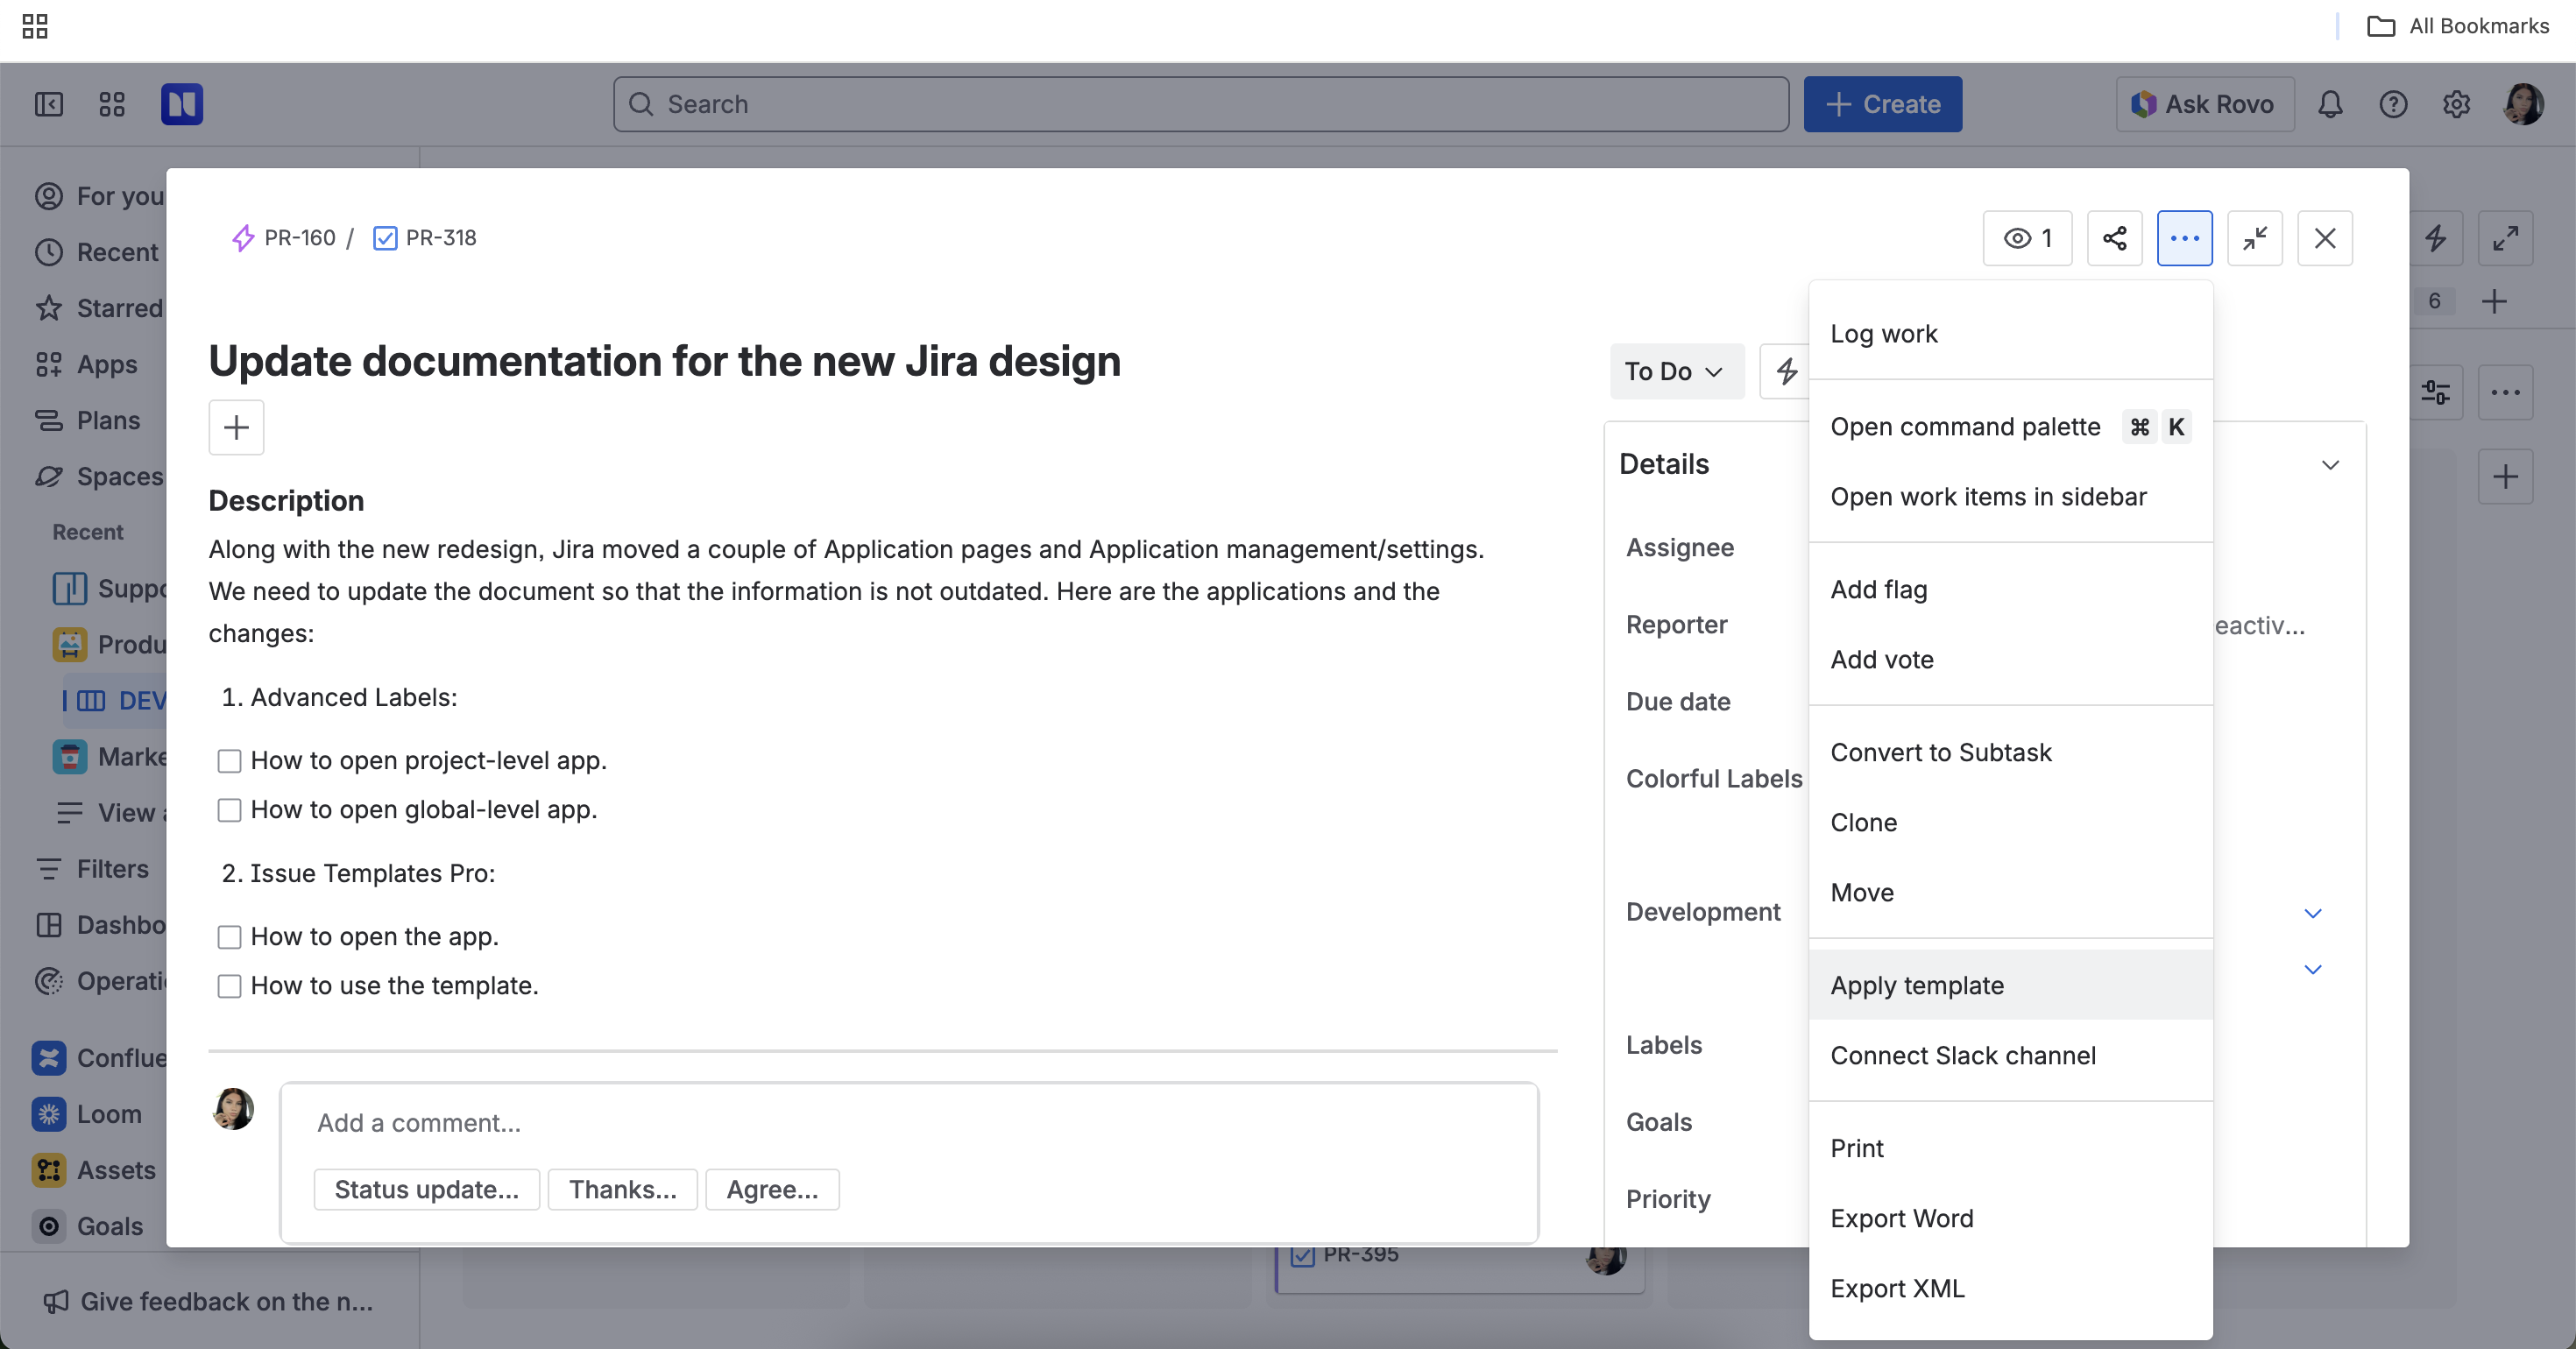Open the help question mark icon
2576x1349 pixels.
(2393, 104)
